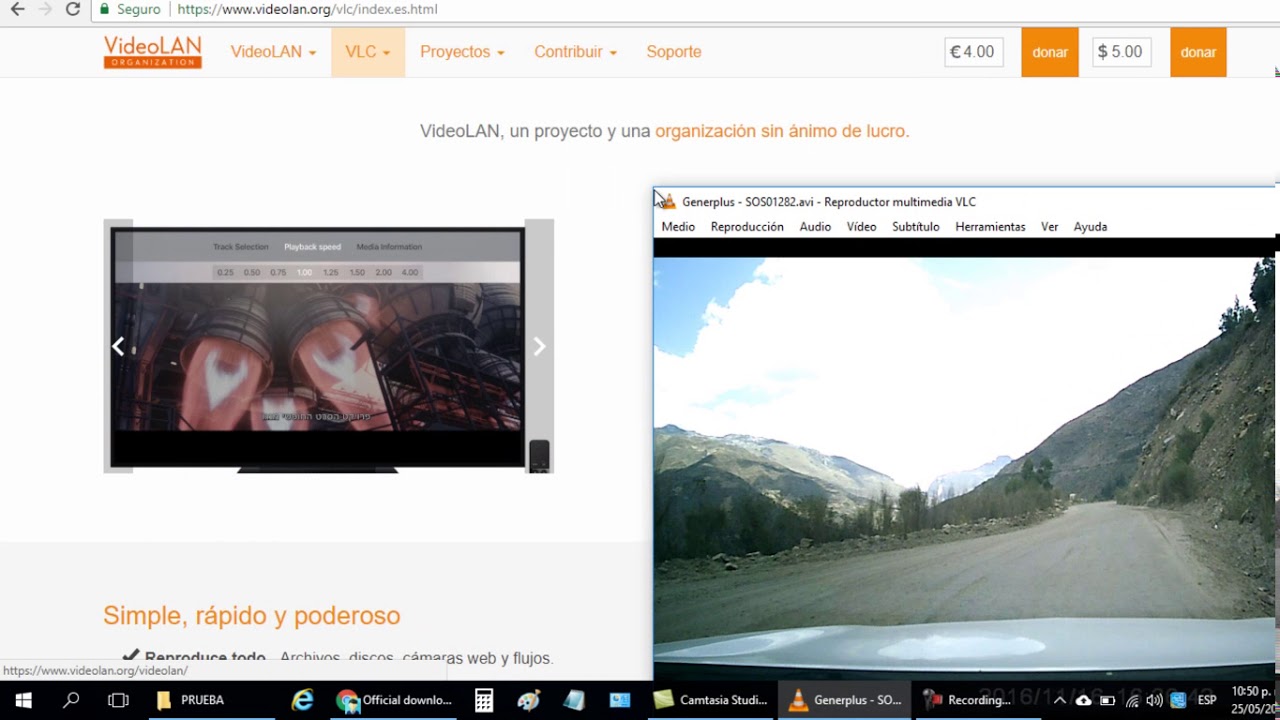
Task: Expand the VLC dropdown menu
Action: click(368, 52)
